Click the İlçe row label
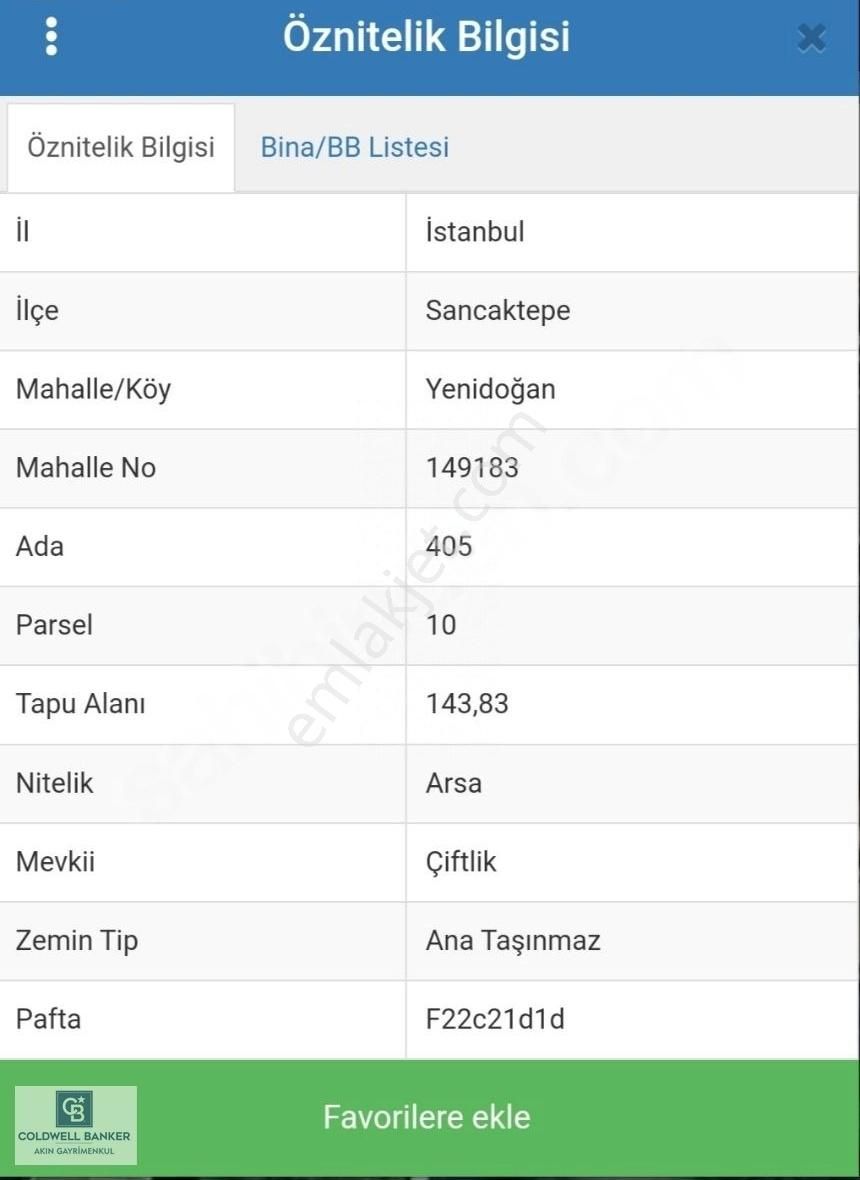Image resolution: width=860 pixels, height=1180 pixels. click(x=37, y=311)
